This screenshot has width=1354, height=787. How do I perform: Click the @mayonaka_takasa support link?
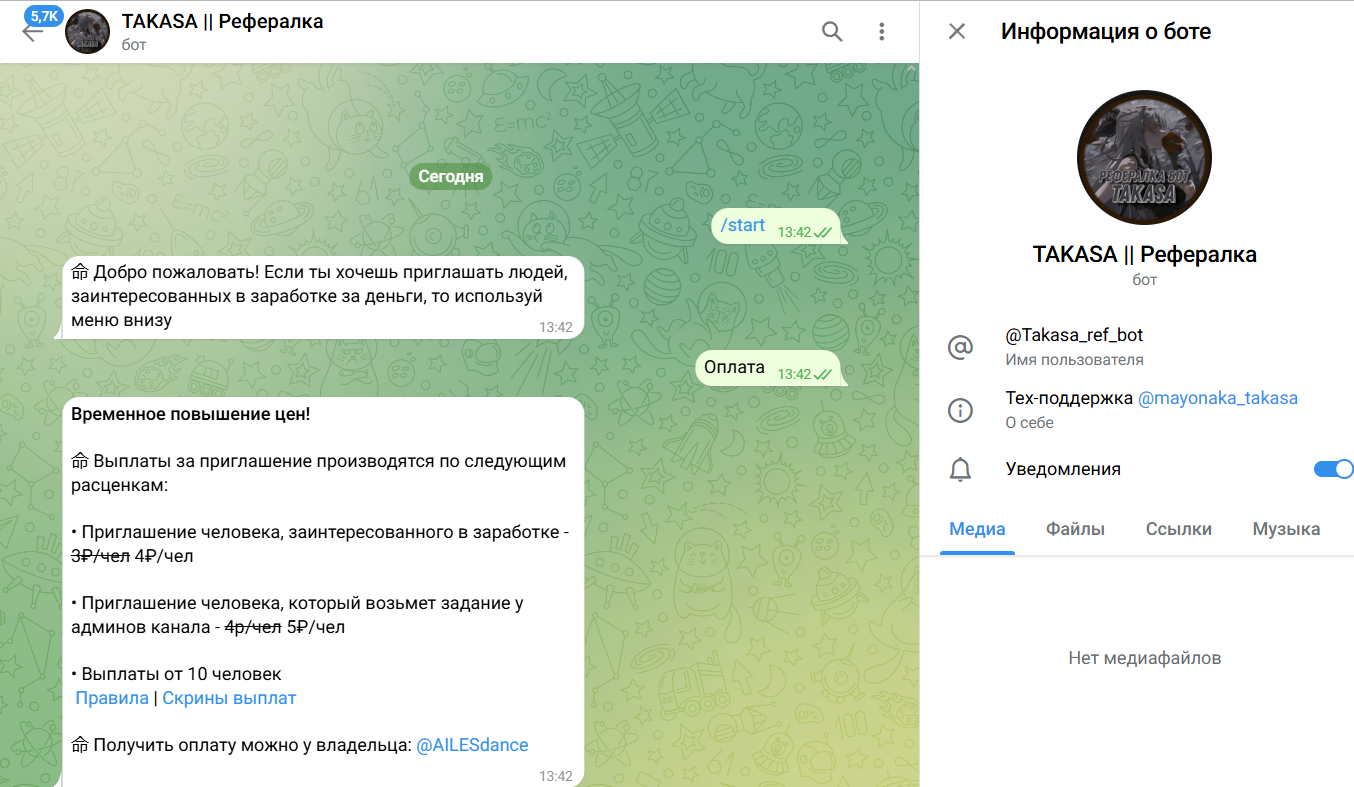point(1217,398)
